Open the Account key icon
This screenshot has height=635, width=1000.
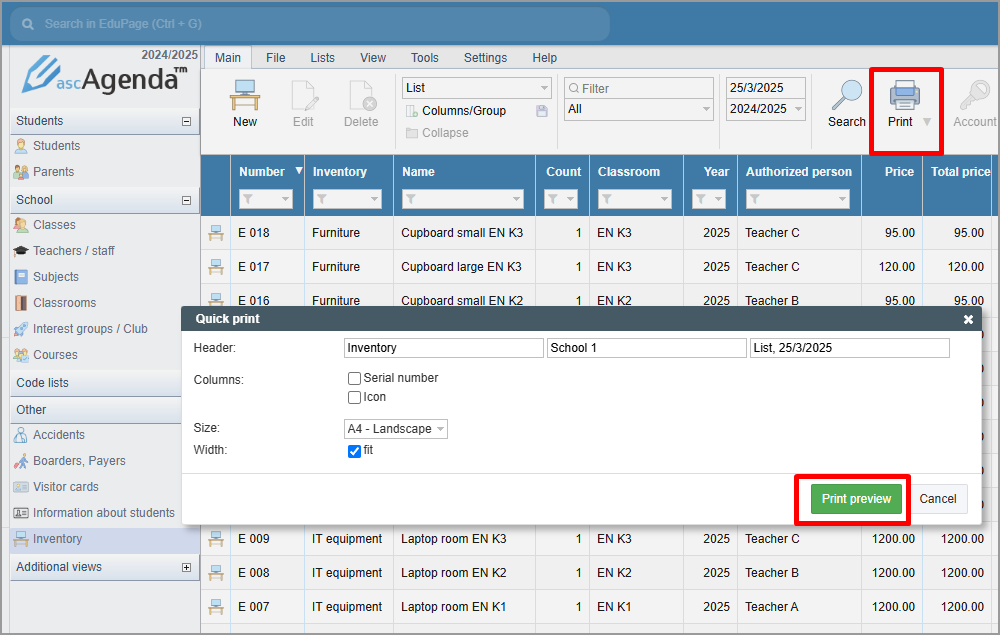974,96
